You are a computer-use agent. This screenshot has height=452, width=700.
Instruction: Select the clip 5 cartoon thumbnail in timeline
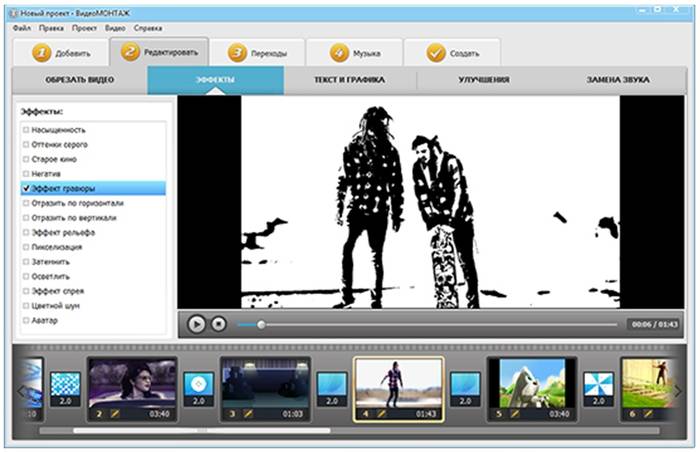click(x=530, y=381)
